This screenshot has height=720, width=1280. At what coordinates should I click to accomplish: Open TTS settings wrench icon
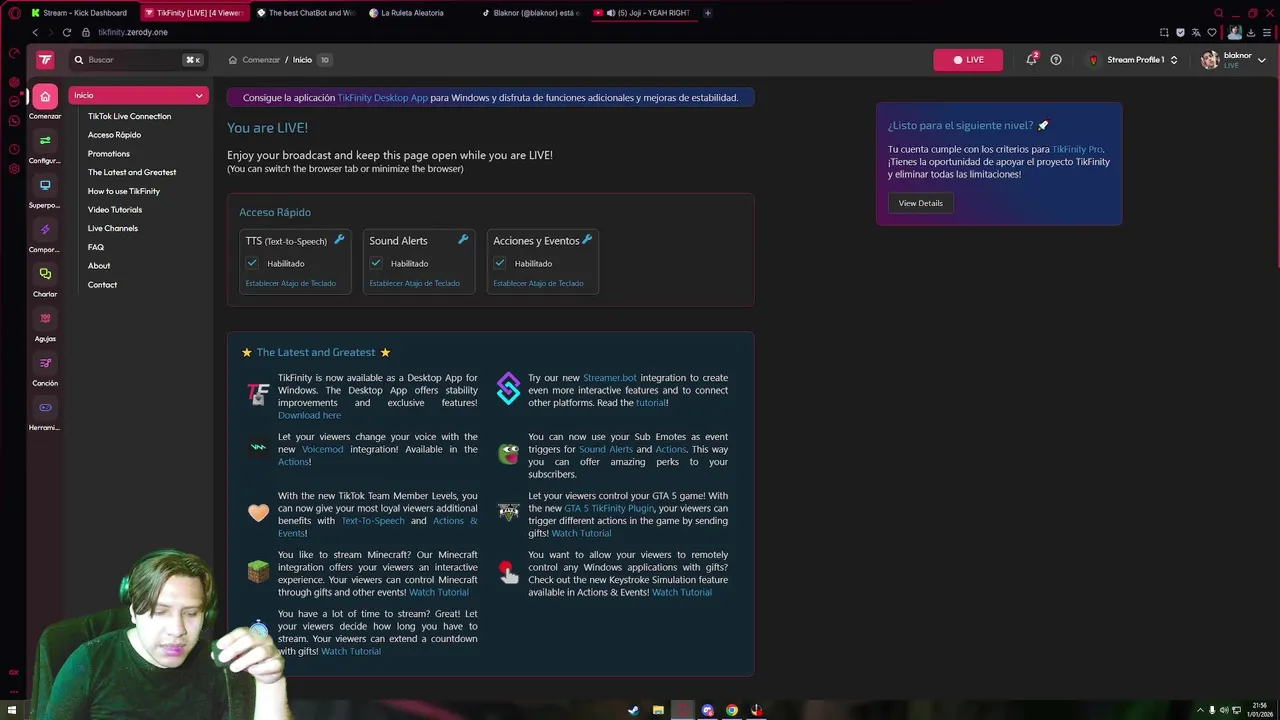pyautogui.click(x=339, y=239)
